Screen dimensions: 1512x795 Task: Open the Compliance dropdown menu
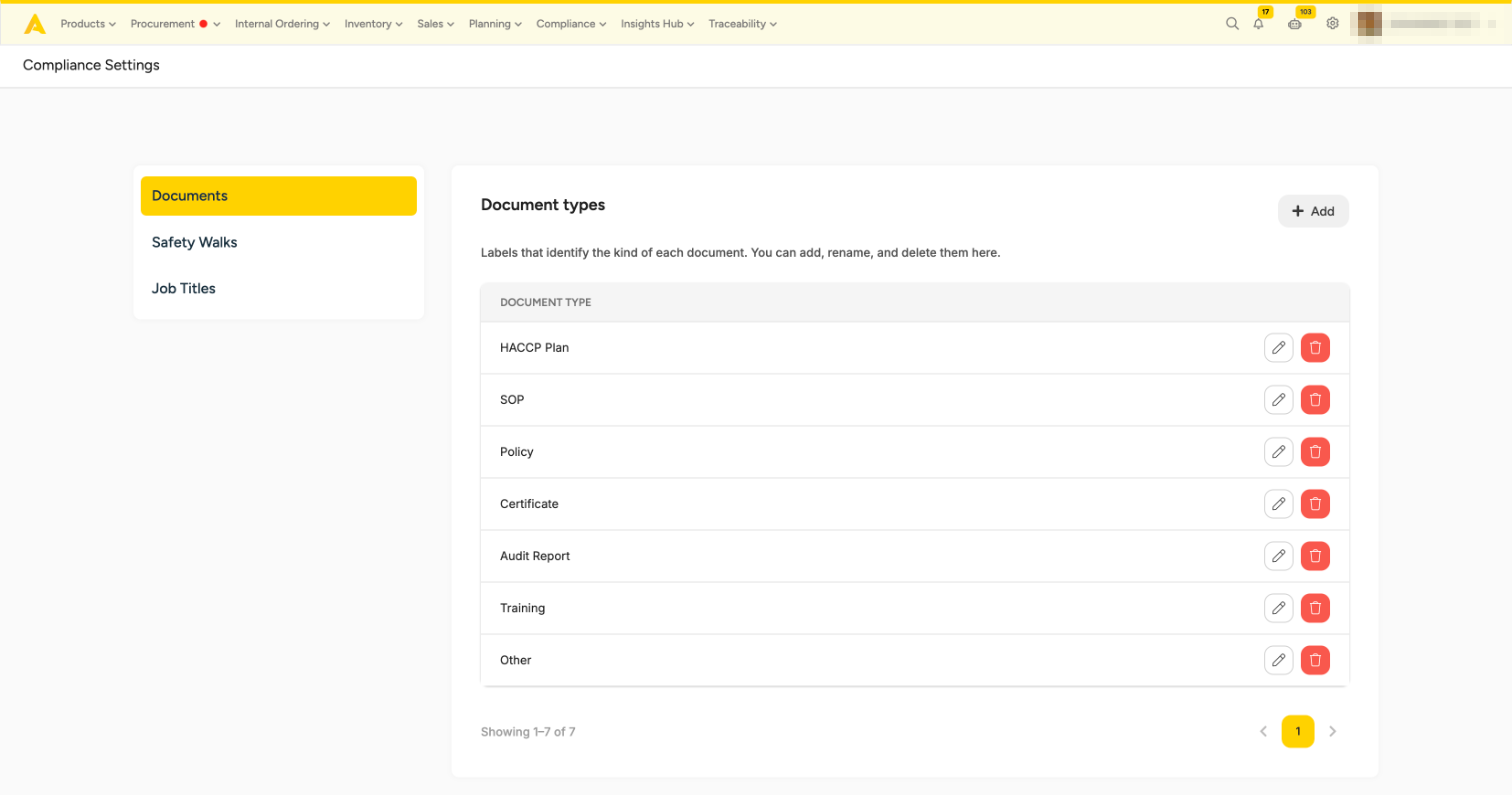(571, 24)
